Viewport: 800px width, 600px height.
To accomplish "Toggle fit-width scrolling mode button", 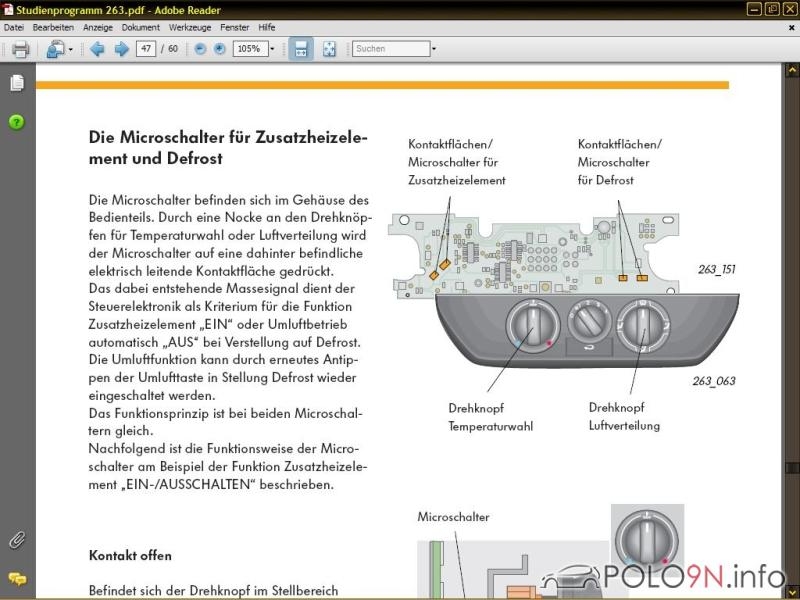I will point(300,49).
